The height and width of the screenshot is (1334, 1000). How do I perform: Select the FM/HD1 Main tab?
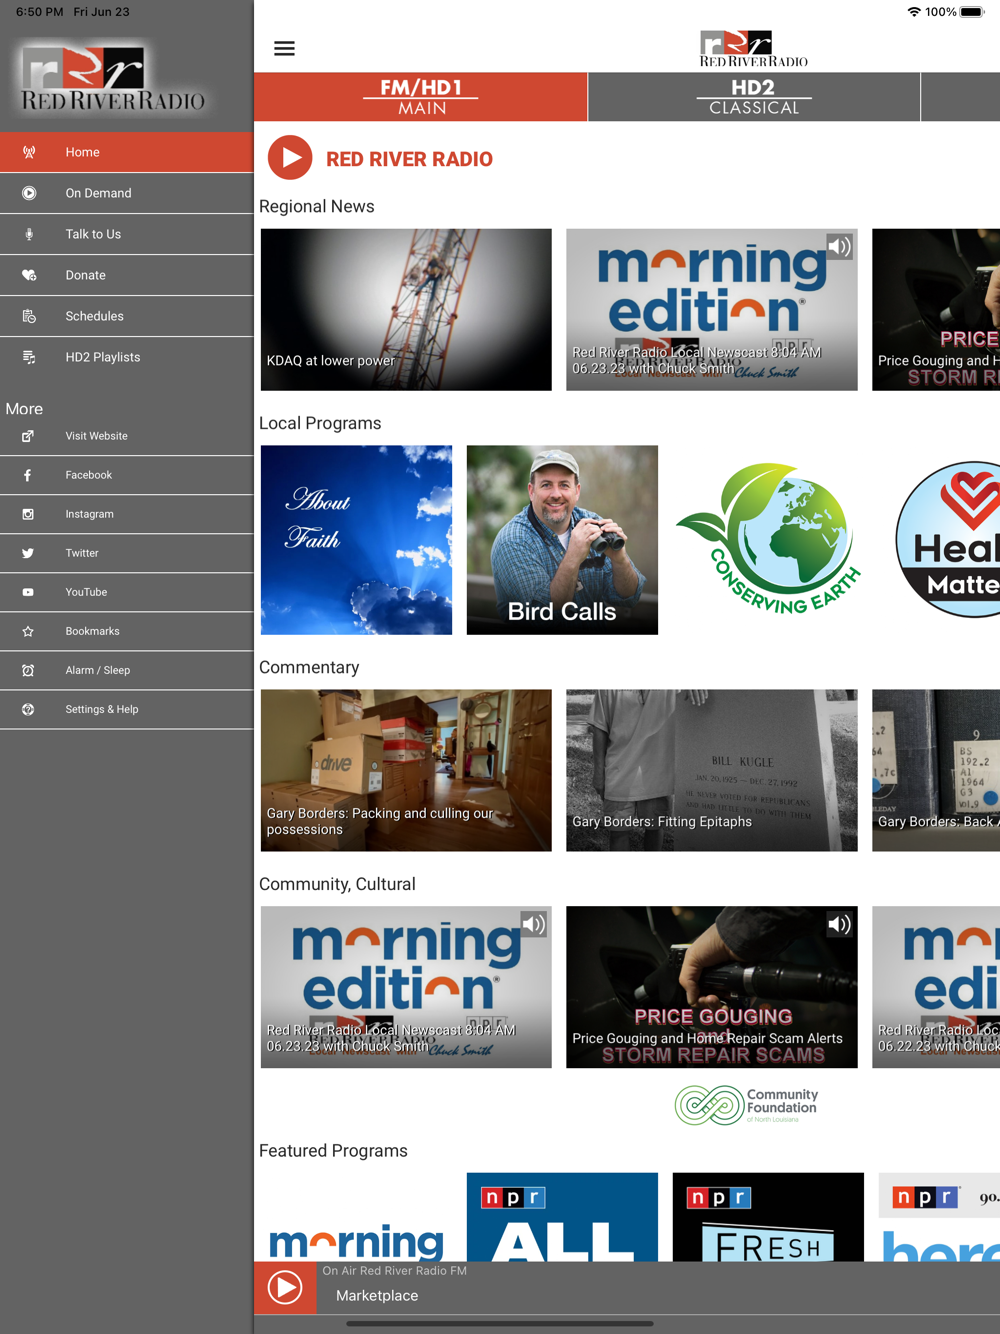(421, 97)
